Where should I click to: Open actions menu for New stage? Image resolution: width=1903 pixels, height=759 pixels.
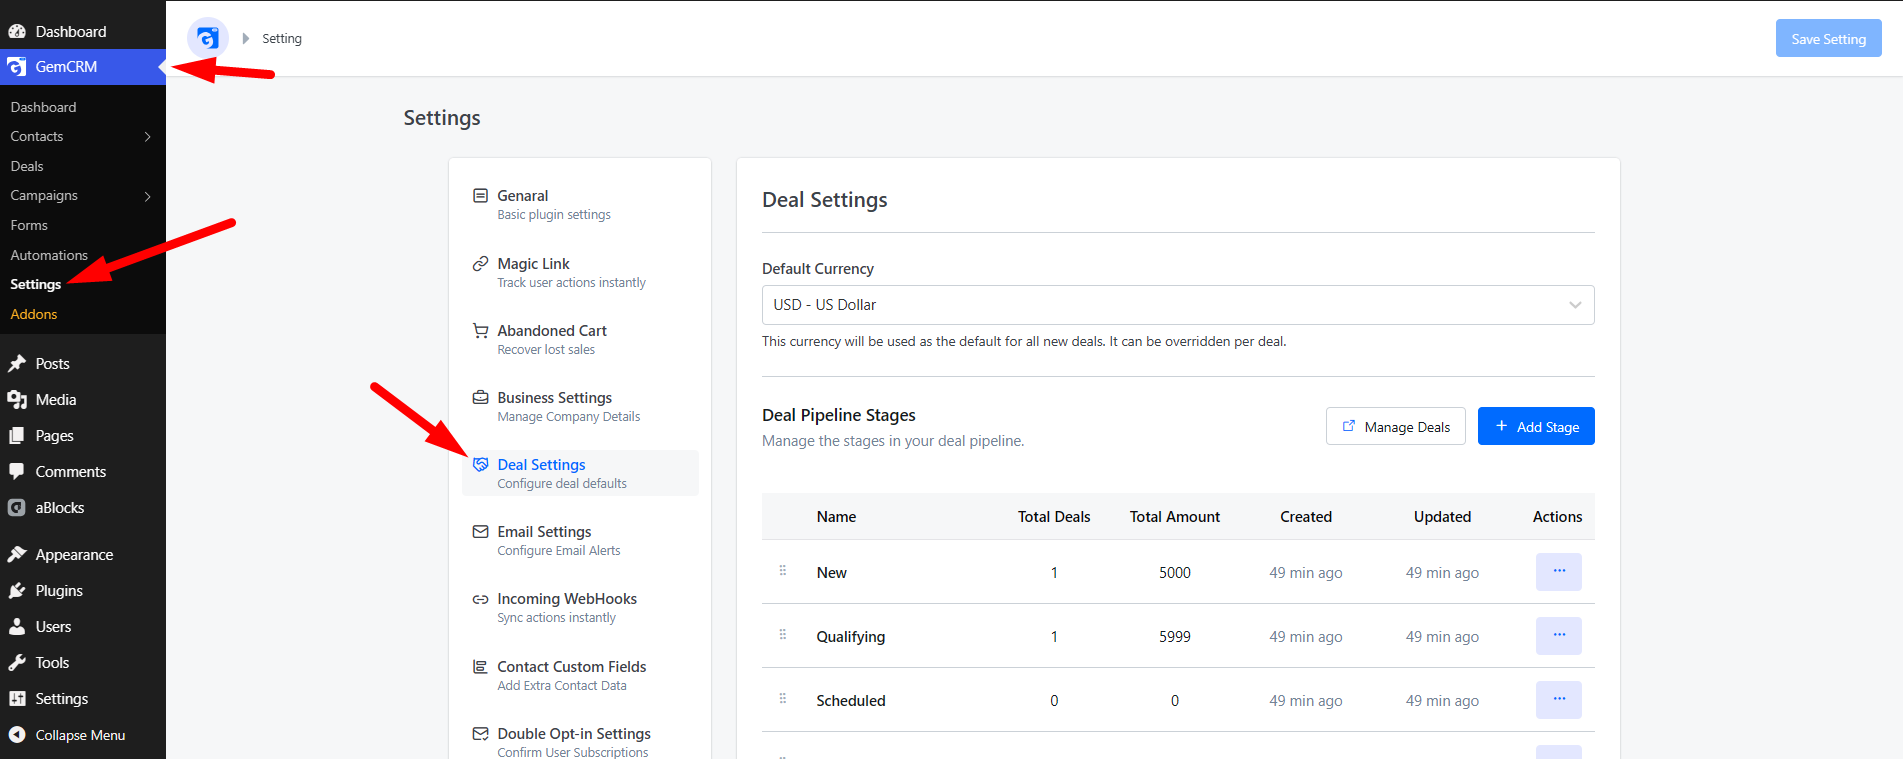[1558, 572]
